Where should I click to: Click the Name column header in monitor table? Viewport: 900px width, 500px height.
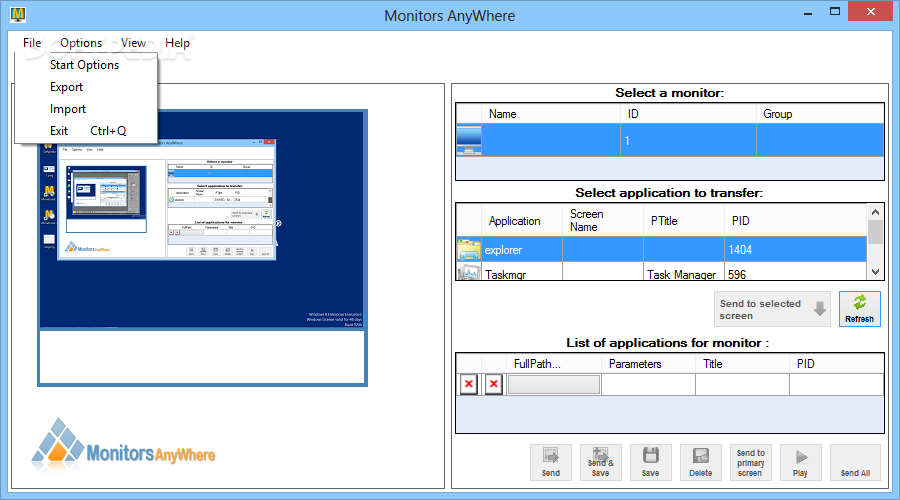[x=551, y=114]
